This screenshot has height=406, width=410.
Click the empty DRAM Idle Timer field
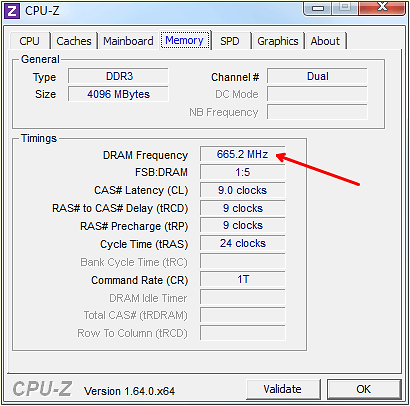coord(243,297)
